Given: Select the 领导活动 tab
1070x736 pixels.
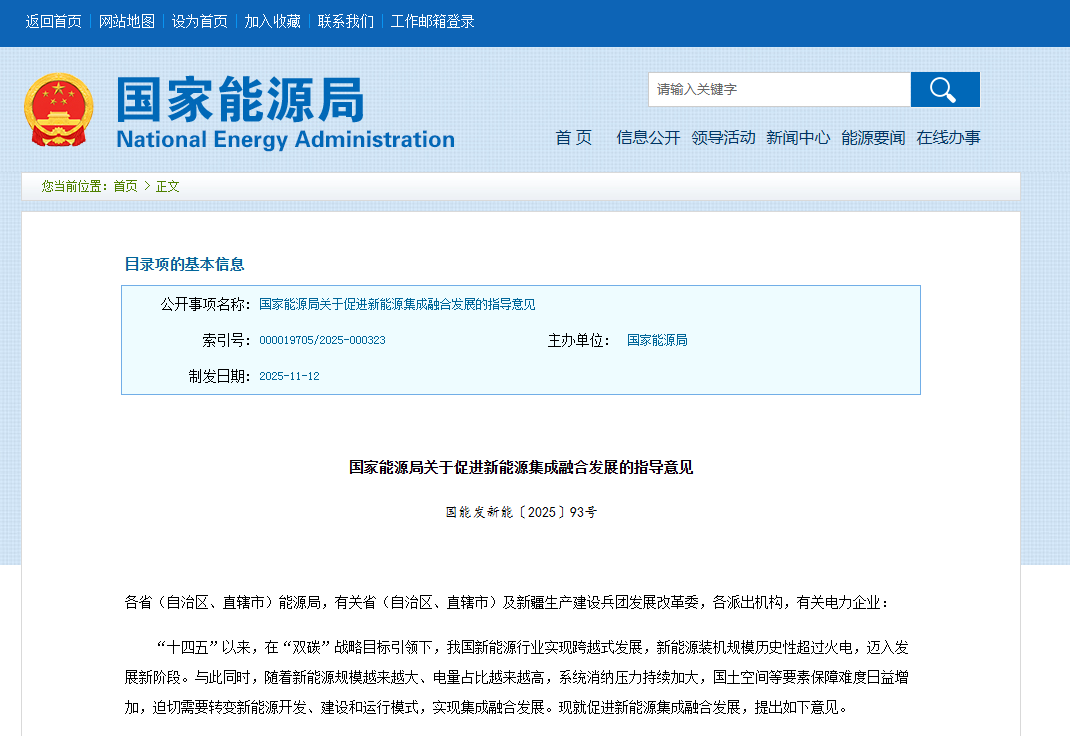Looking at the screenshot, I should (722, 138).
